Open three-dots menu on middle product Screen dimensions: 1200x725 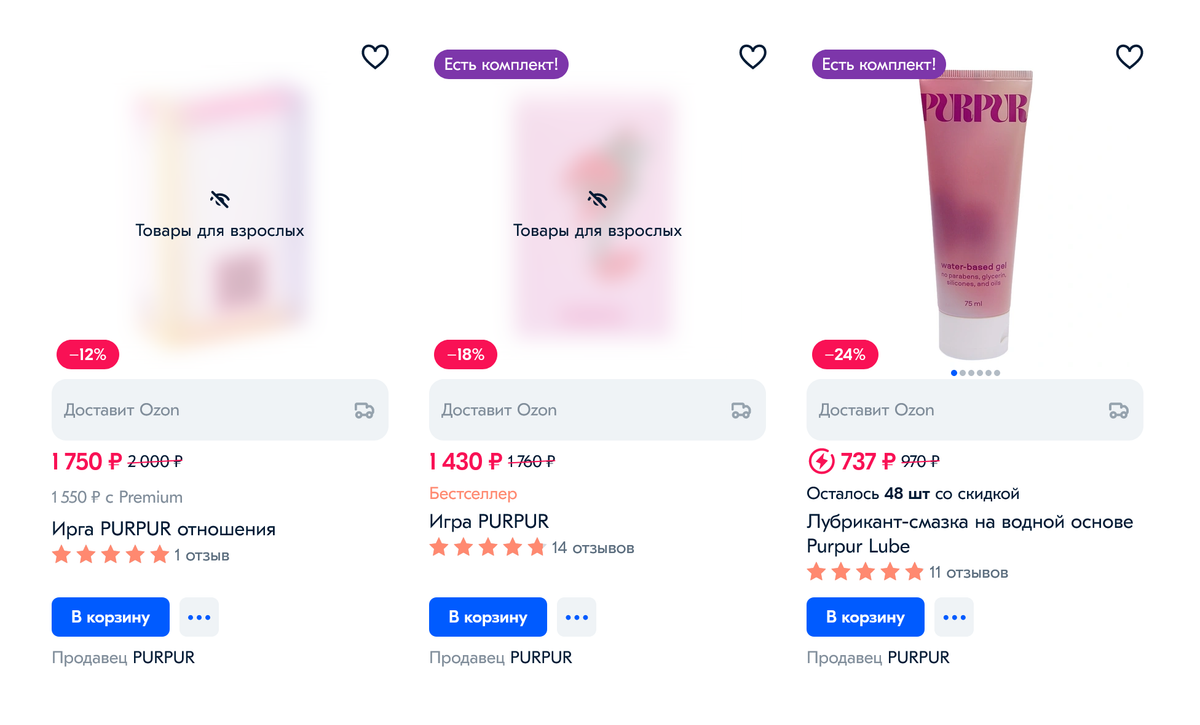[576, 617]
